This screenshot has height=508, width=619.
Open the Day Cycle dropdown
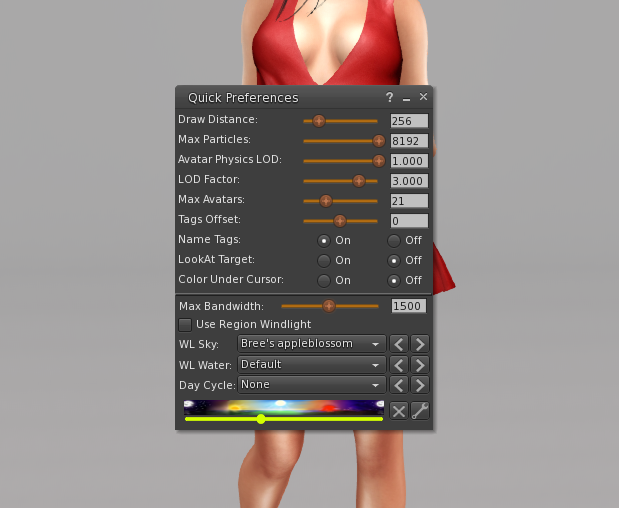point(311,385)
